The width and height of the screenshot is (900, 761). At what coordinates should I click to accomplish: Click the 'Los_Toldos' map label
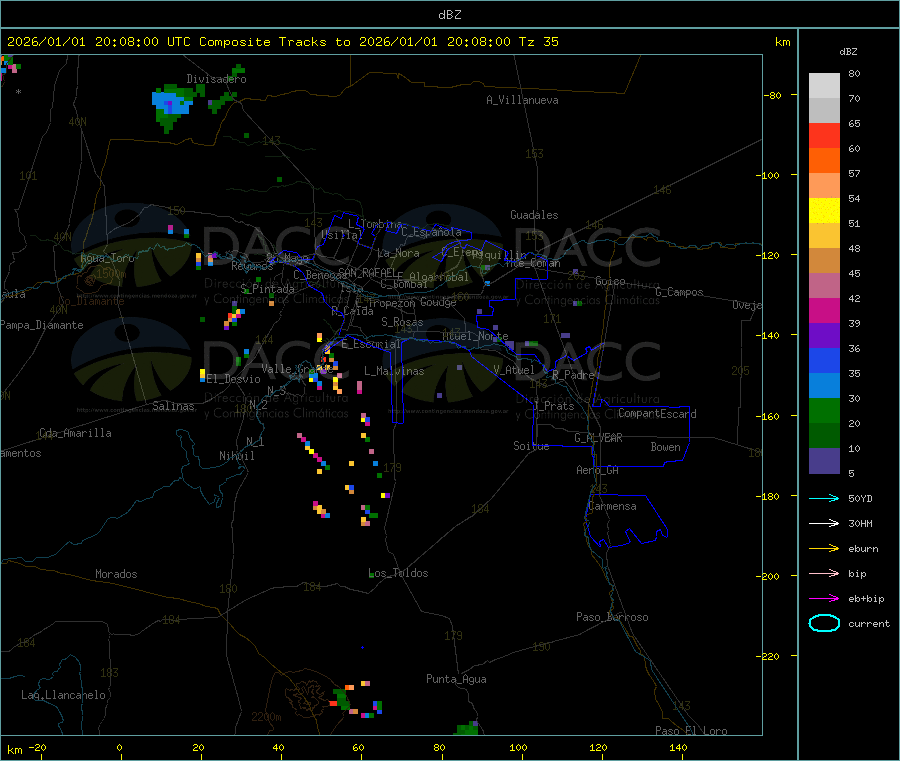398,573
